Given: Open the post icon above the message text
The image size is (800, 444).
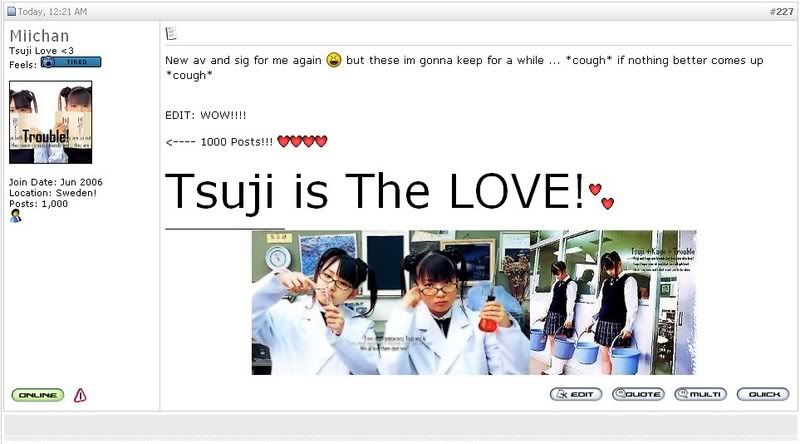Looking at the screenshot, I should pyautogui.click(x=171, y=33).
